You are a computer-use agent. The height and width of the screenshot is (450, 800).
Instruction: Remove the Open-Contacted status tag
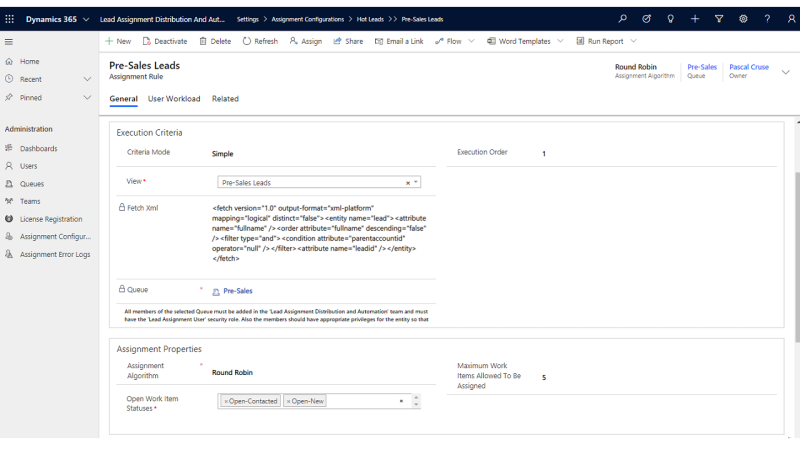click(x=227, y=401)
